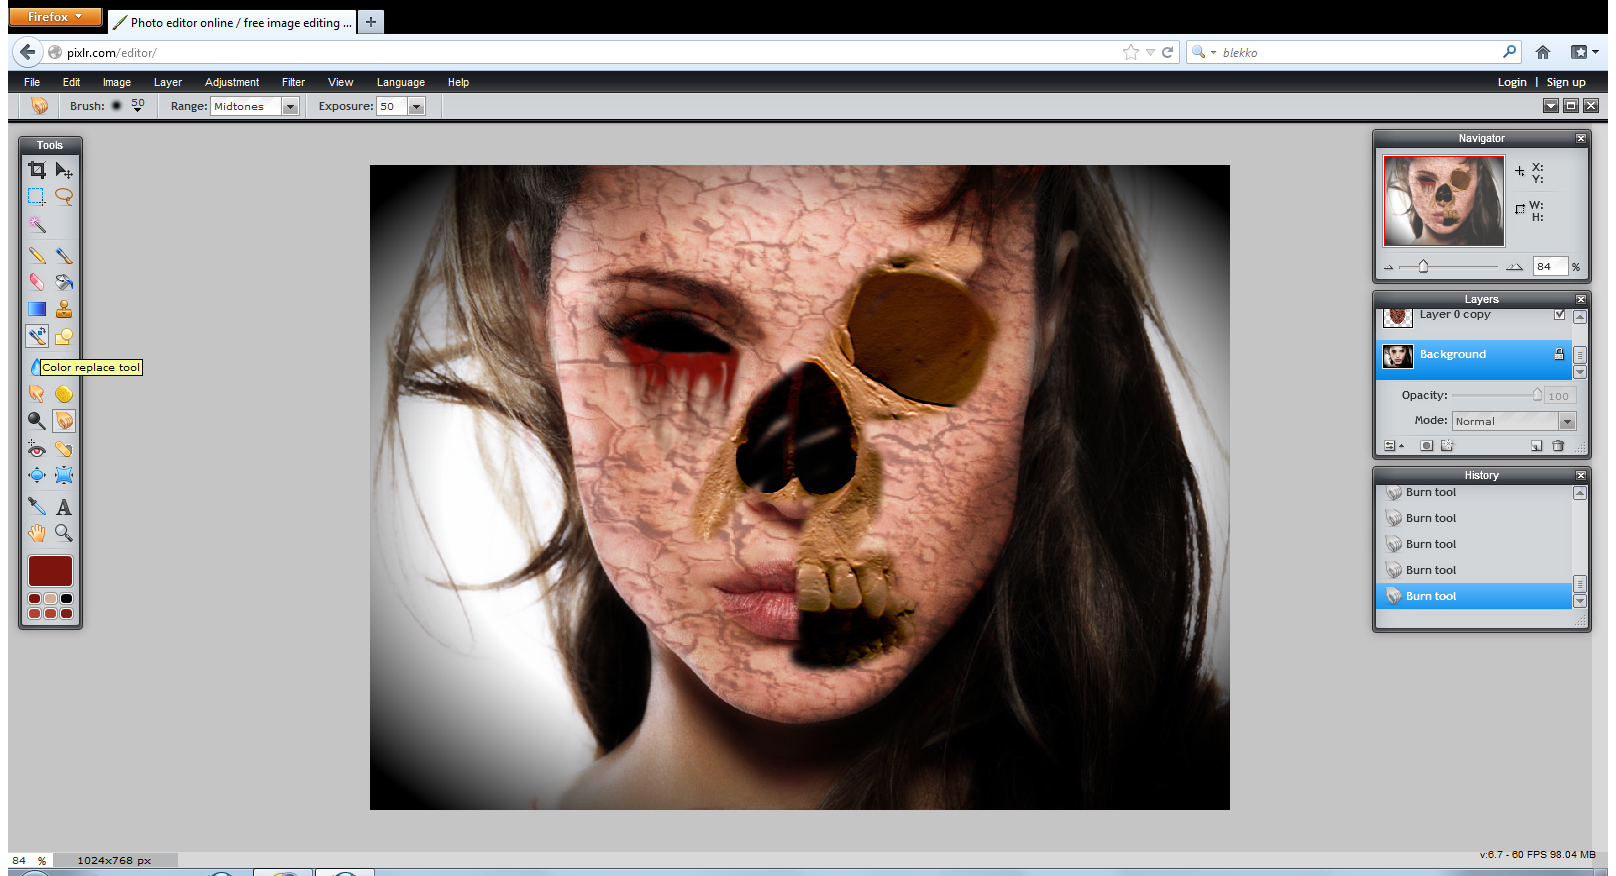The width and height of the screenshot is (1616, 876).
Task: Open the URL history dropdown arrow
Action: tap(1150, 52)
